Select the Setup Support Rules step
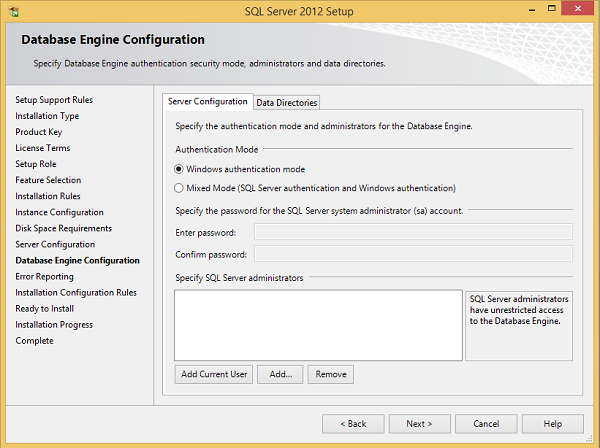600x448 pixels. [x=54, y=100]
